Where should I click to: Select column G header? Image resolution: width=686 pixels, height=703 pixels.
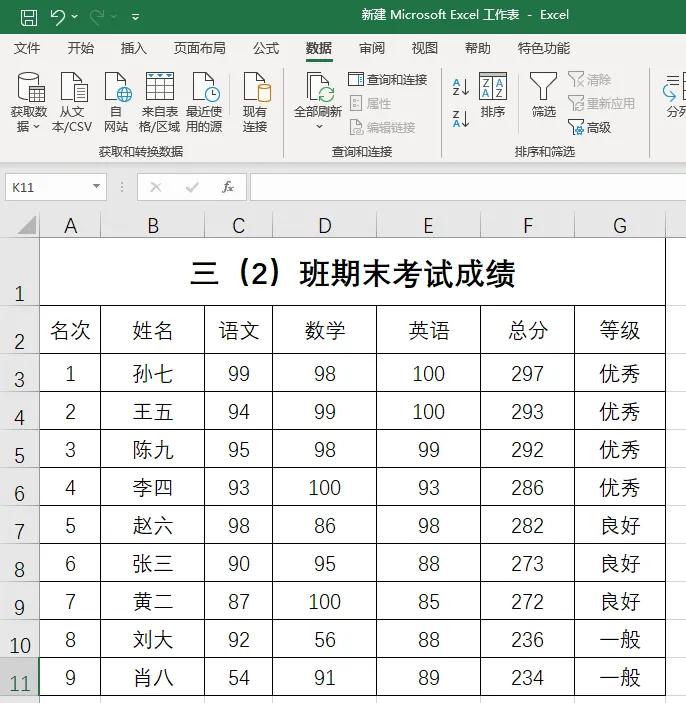pyautogui.click(x=620, y=226)
